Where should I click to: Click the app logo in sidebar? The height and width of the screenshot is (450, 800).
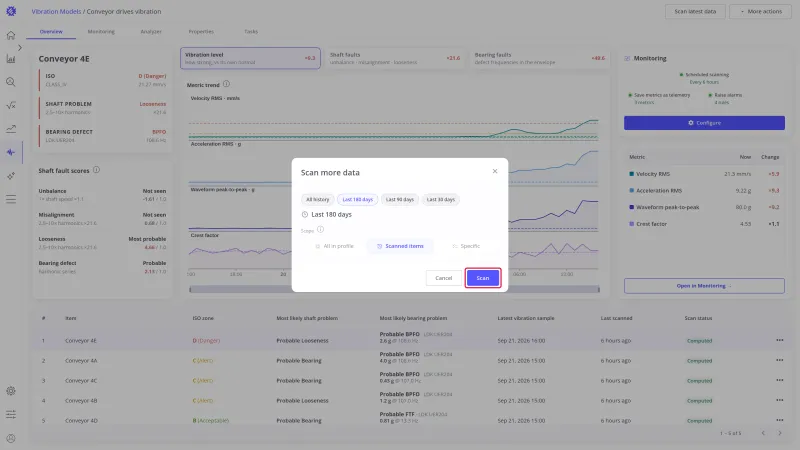[11, 11]
